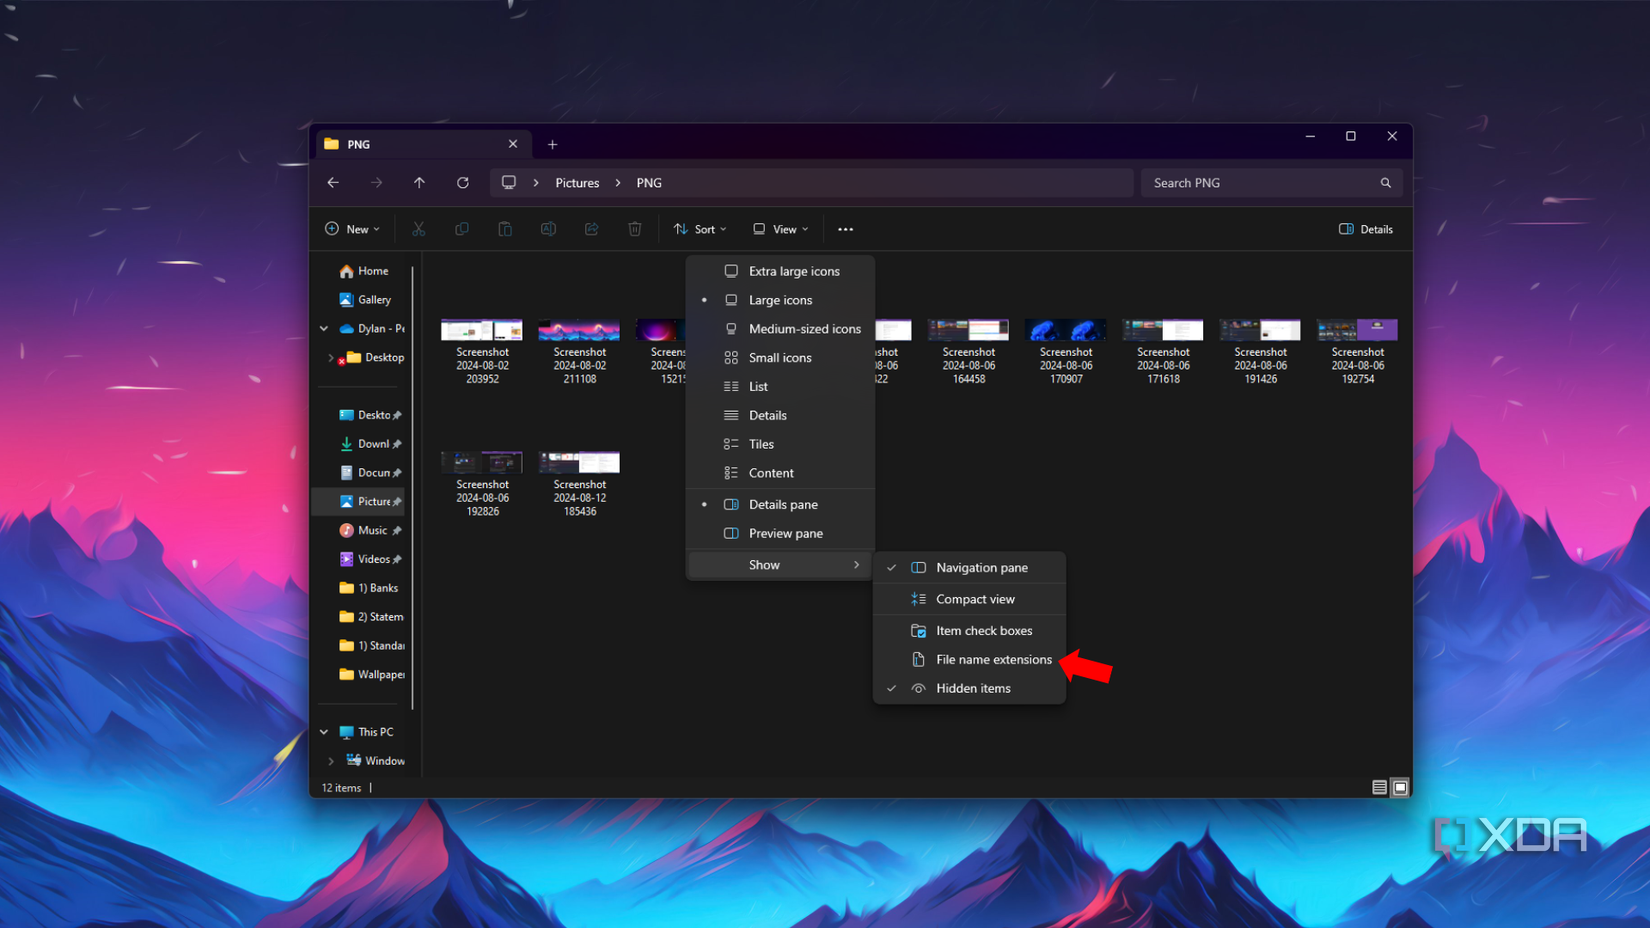
Task: Open the New dropdown
Action: [351, 229]
